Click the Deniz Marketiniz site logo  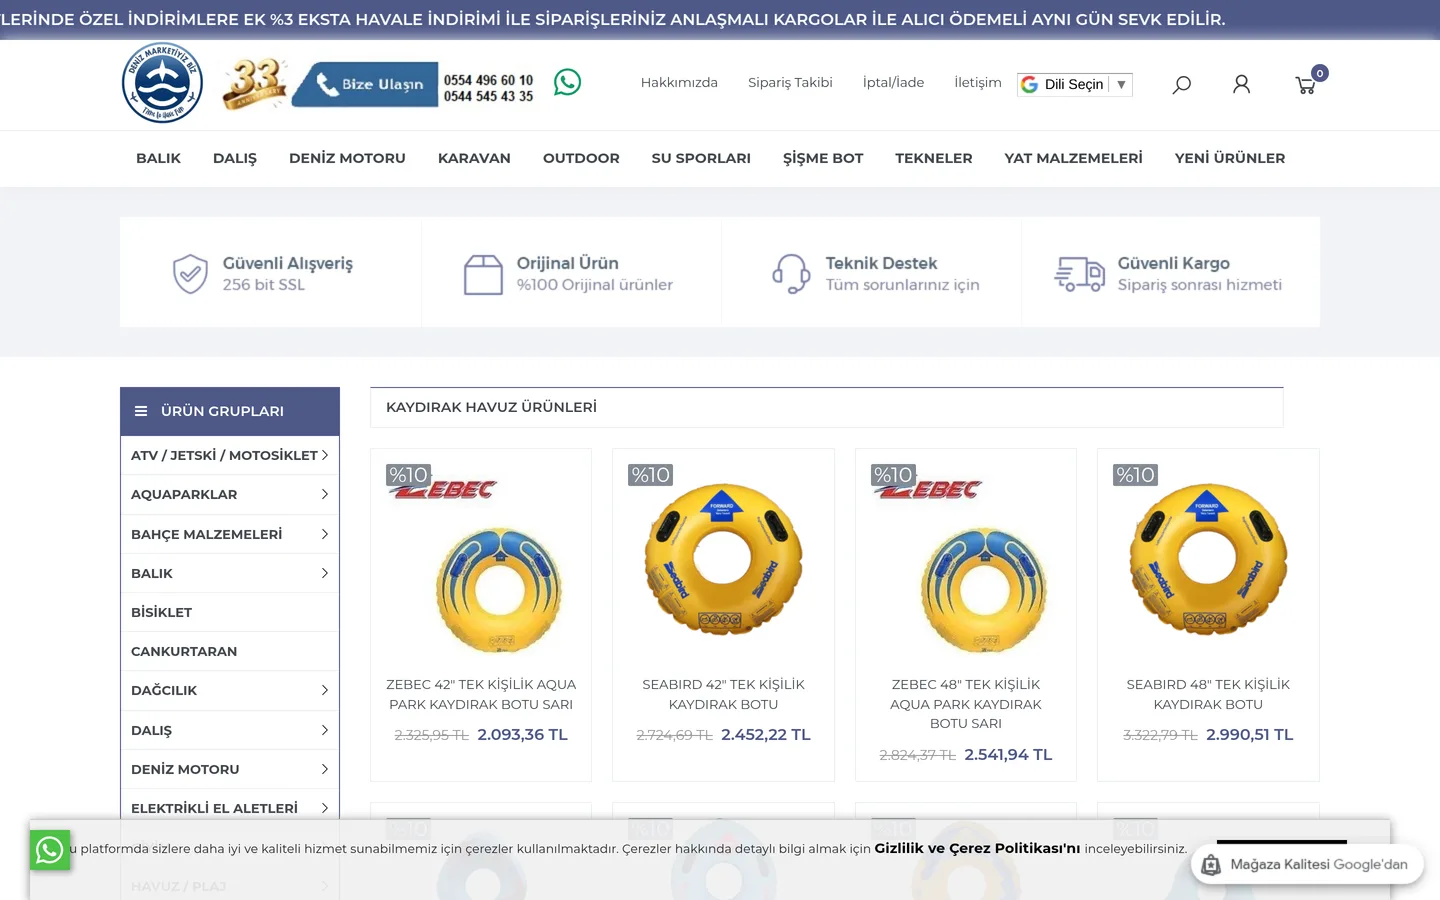tap(162, 83)
